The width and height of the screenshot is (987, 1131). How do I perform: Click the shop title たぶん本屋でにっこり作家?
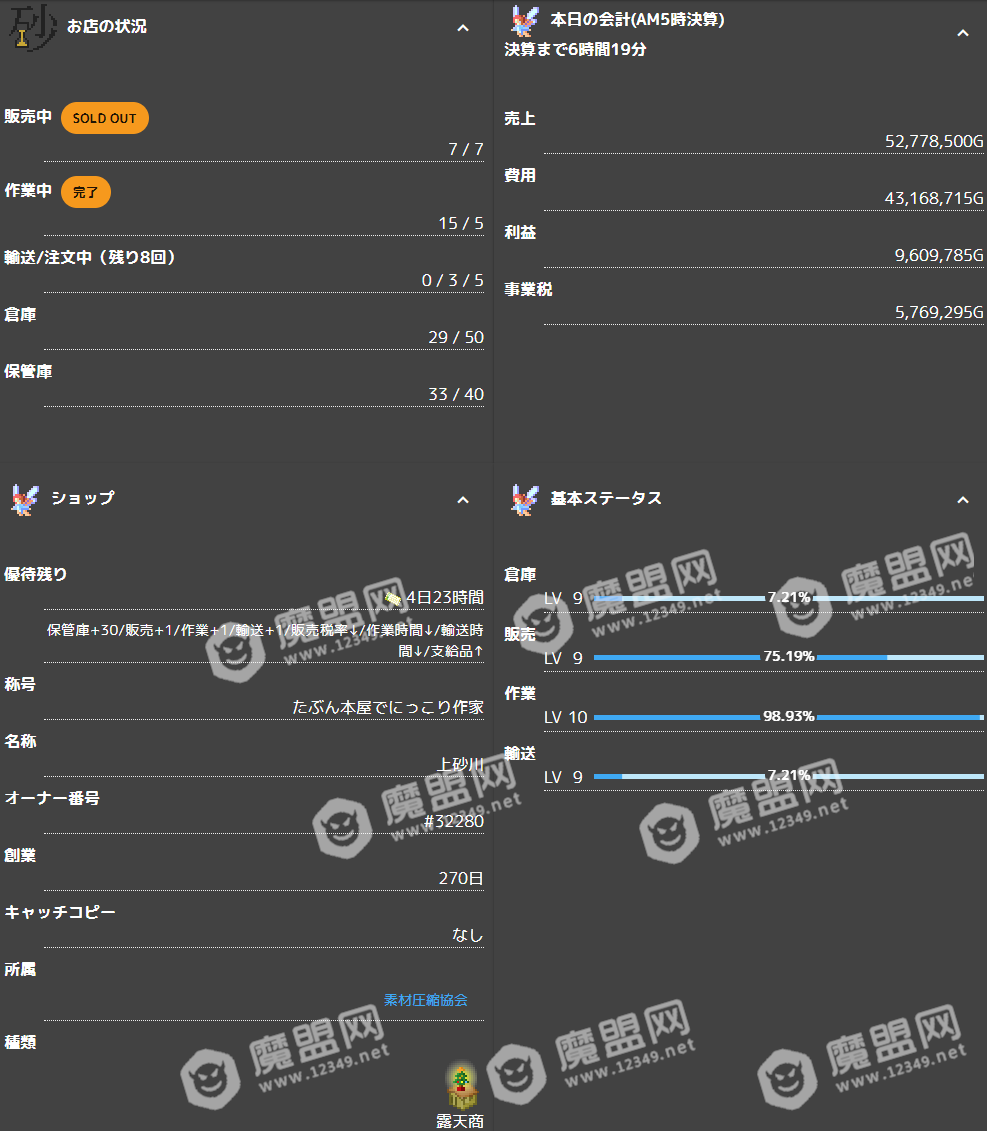click(x=388, y=707)
